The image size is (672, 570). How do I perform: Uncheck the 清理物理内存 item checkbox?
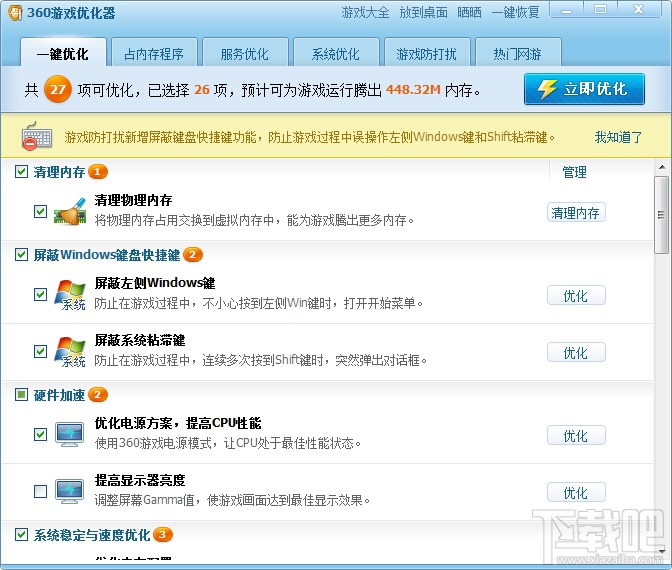pyautogui.click(x=41, y=211)
